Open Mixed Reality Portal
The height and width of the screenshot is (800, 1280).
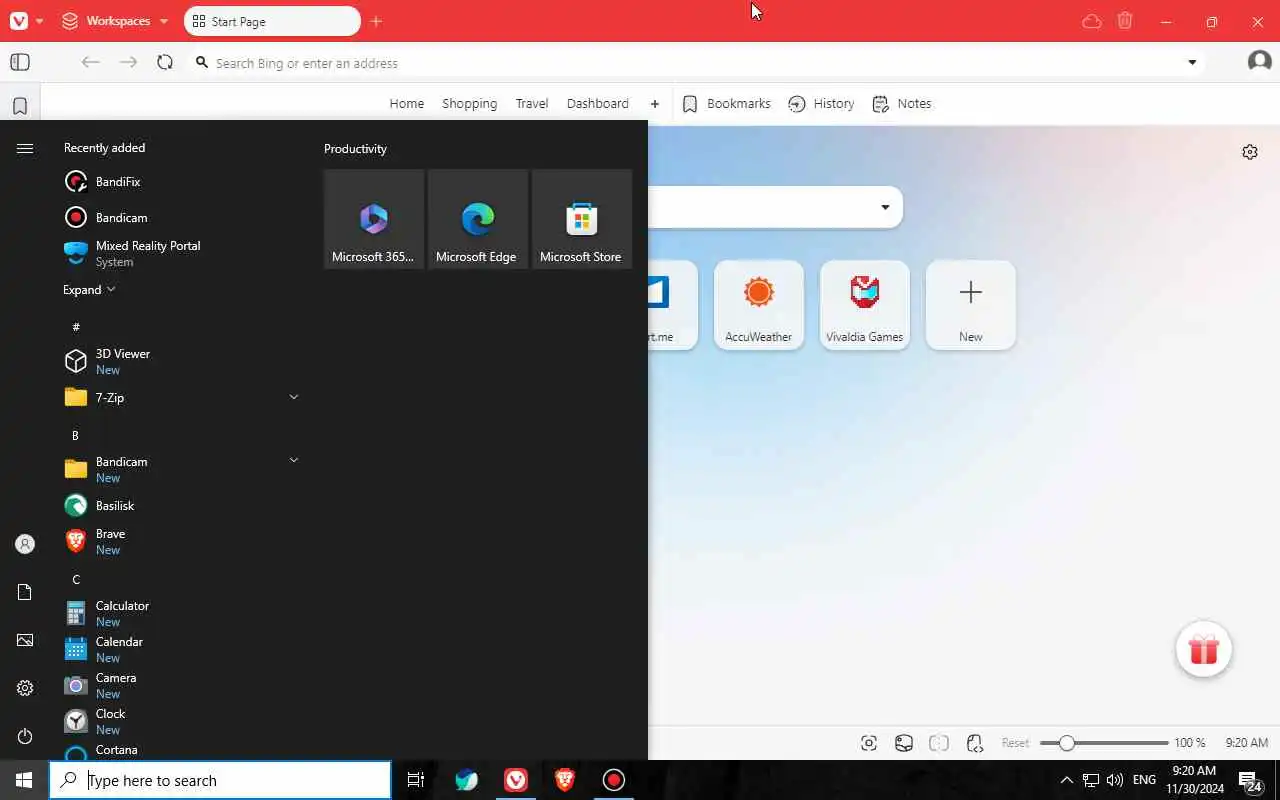(x=180, y=253)
